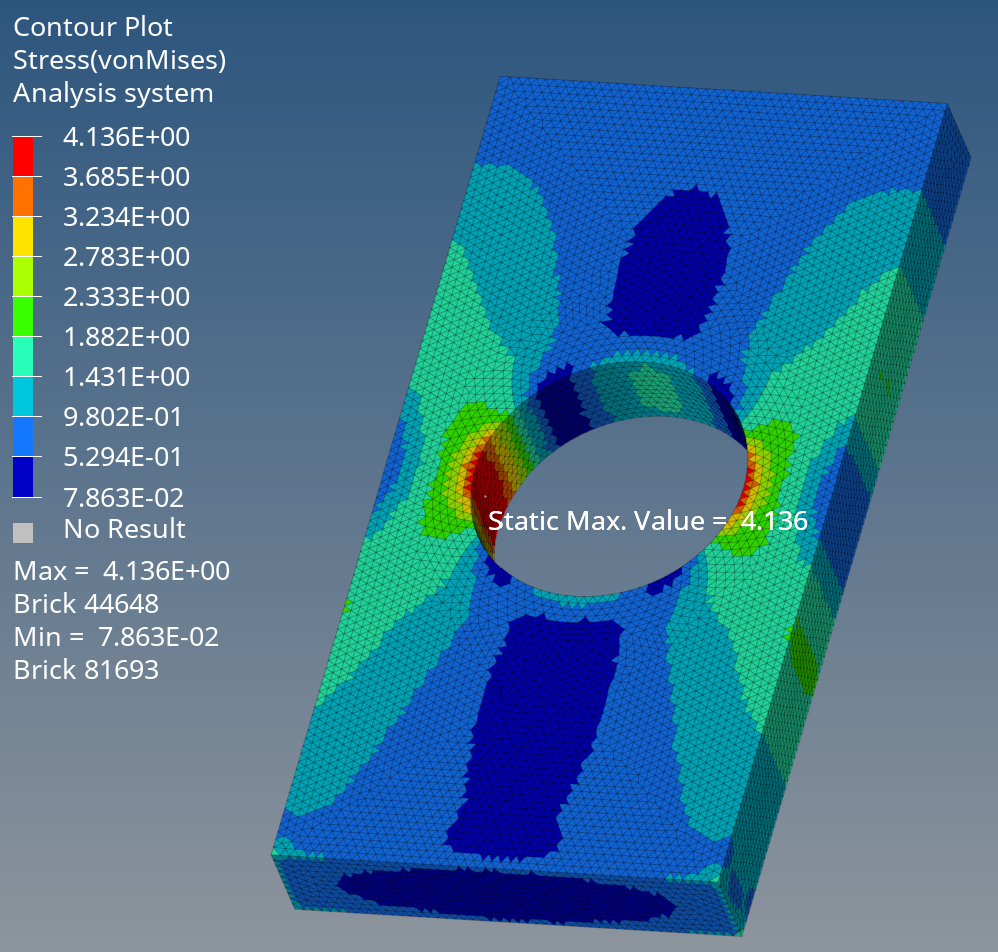Click the yellow legend color band
This screenshot has width=998, height=952.
click(x=23, y=237)
